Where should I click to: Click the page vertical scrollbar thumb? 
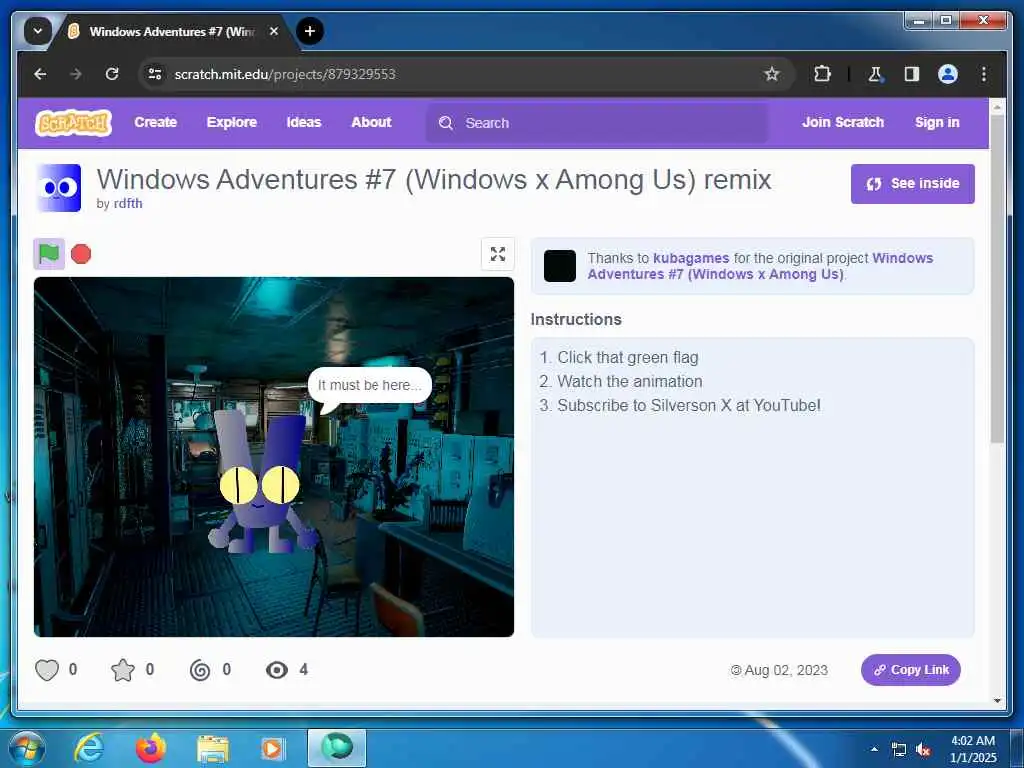coord(997,281)
